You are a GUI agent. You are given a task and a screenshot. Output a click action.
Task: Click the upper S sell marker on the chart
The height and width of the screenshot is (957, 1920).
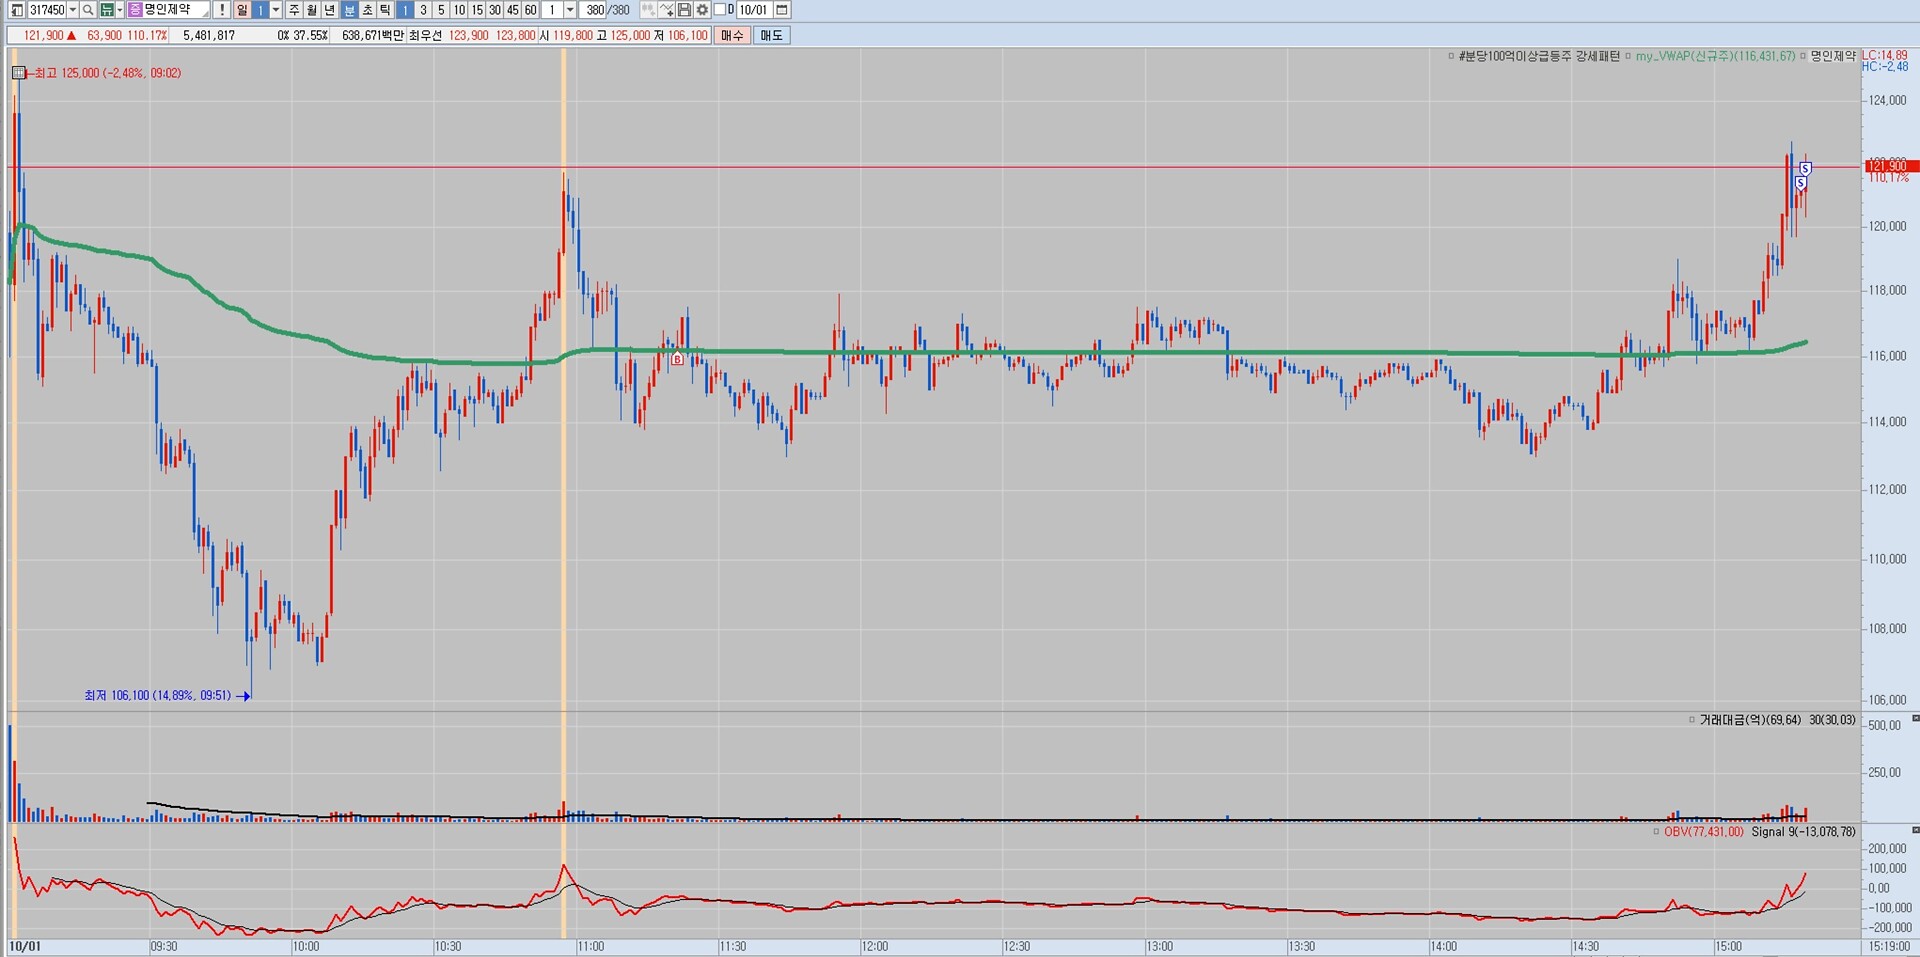[1805, 169]
